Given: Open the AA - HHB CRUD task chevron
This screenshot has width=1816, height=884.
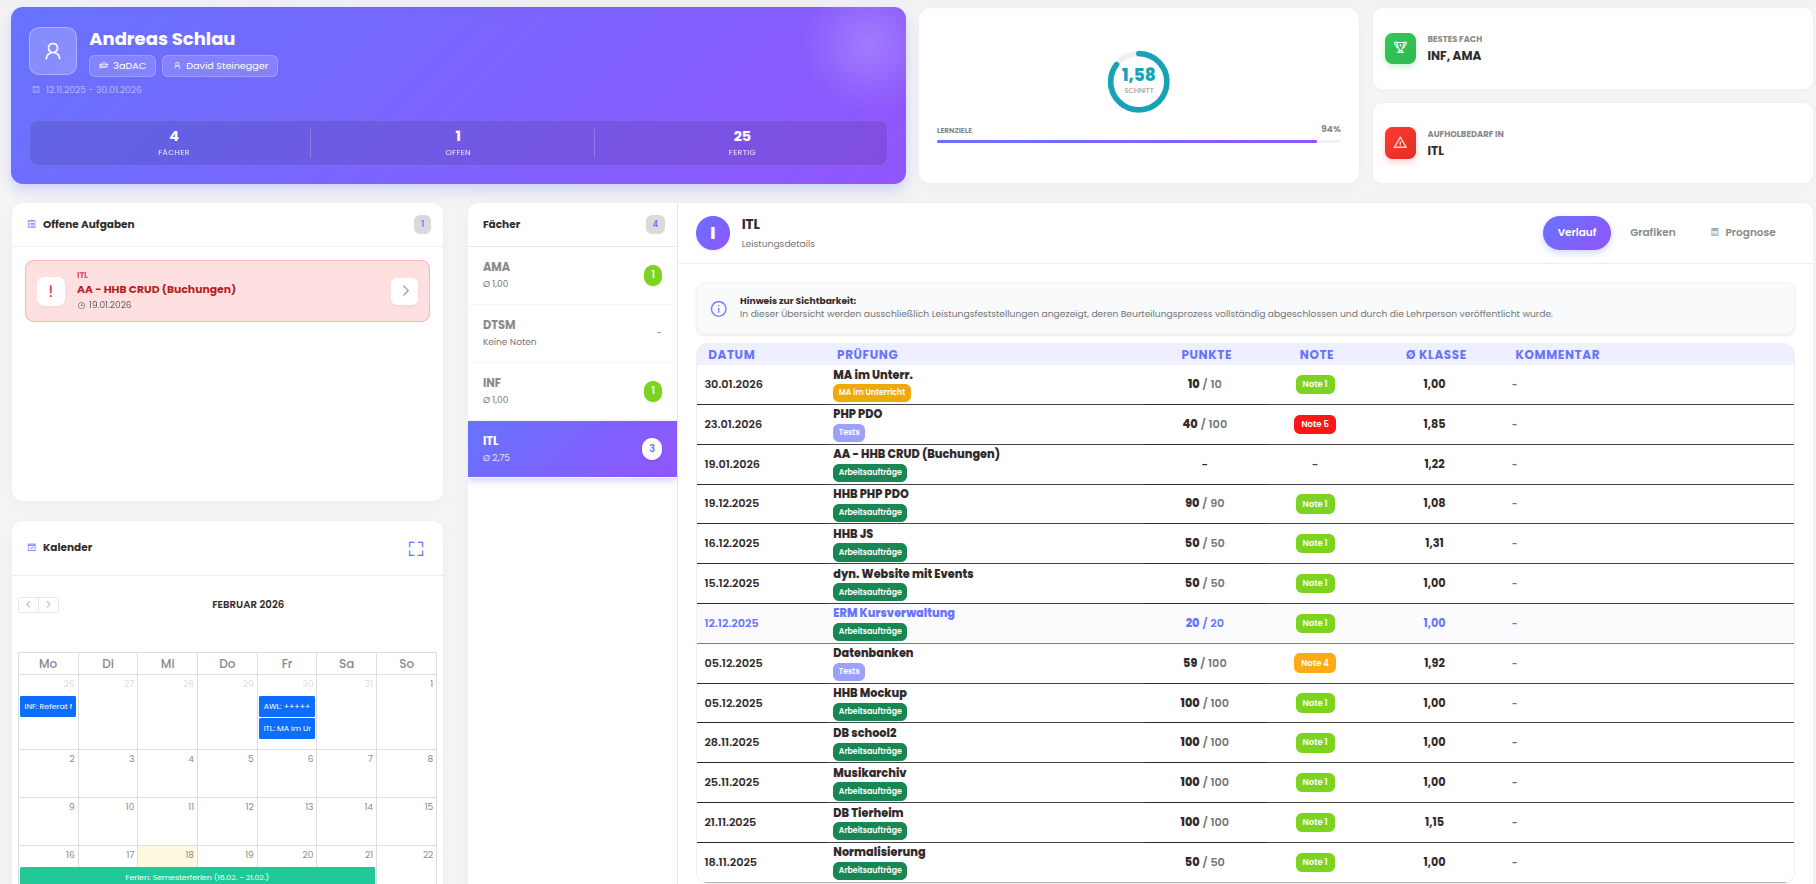Looking at the screenshot, I should point(404,291).
